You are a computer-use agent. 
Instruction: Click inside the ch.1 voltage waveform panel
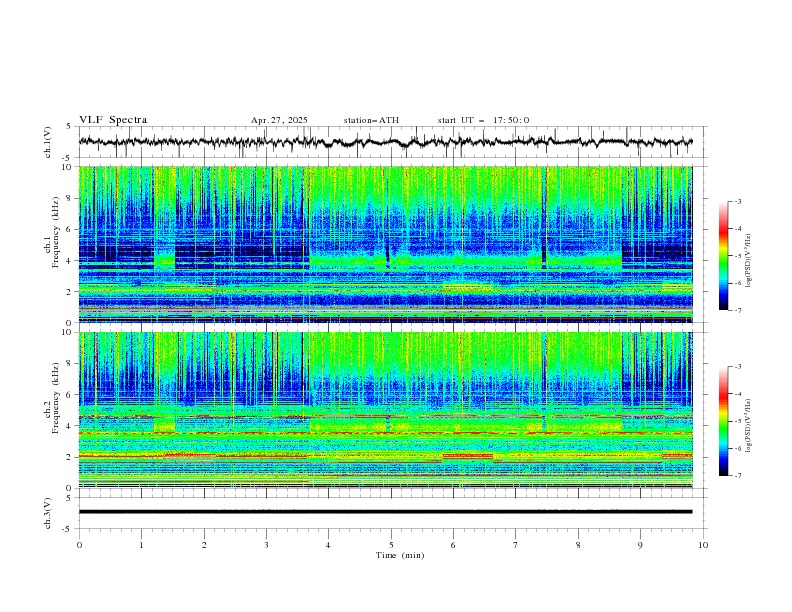[393, 142]
